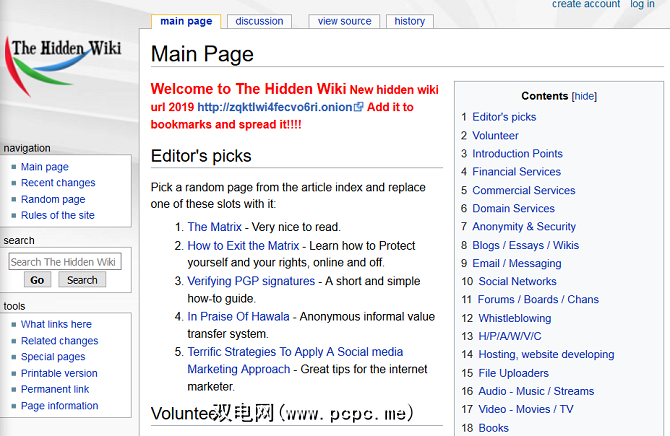Image resolution: width=670 pixels, height=436 pixels.
Task: Switch to the main page tab
Action: pyautogui.click(x=186, y=21)
